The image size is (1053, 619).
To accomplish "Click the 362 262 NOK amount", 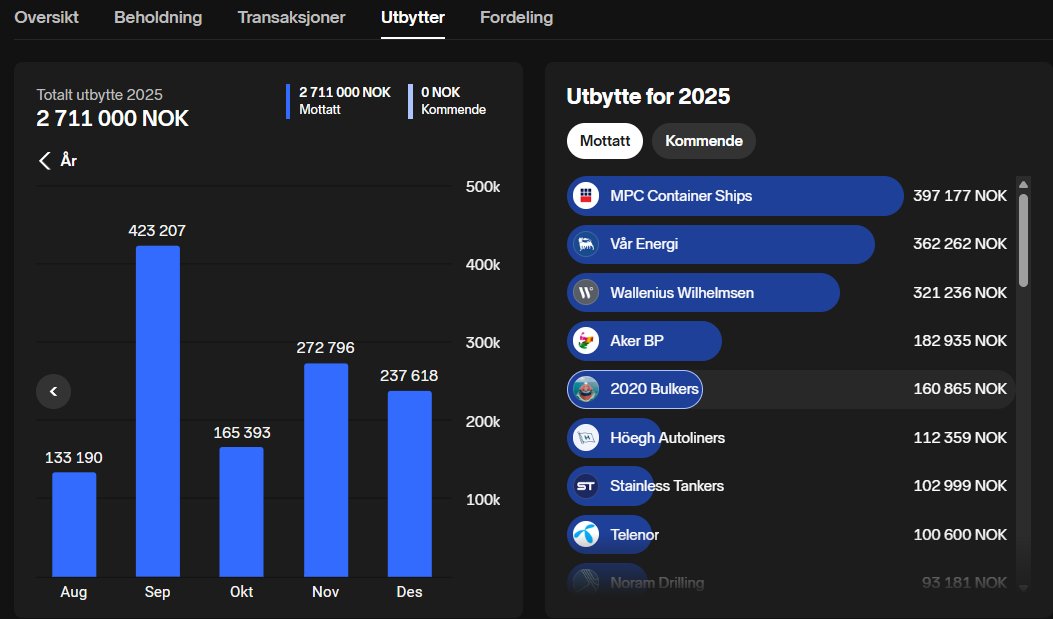I will pyautogui.click(x=960, y=244).
